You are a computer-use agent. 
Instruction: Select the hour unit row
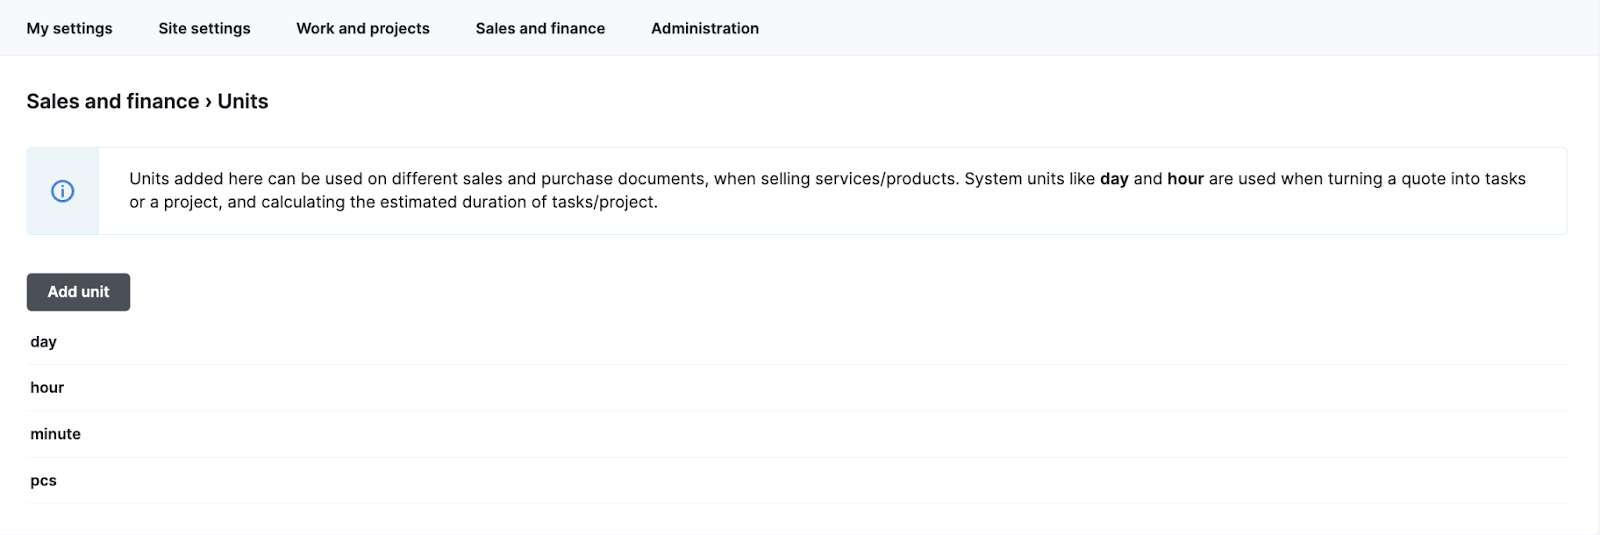[797, 388]
